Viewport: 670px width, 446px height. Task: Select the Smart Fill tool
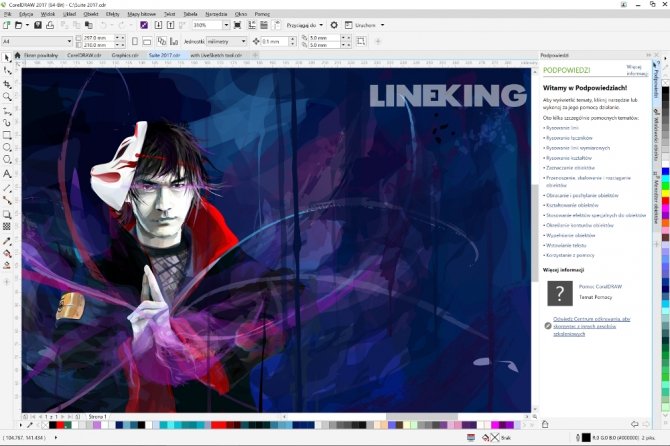click(x=7, y=265)
